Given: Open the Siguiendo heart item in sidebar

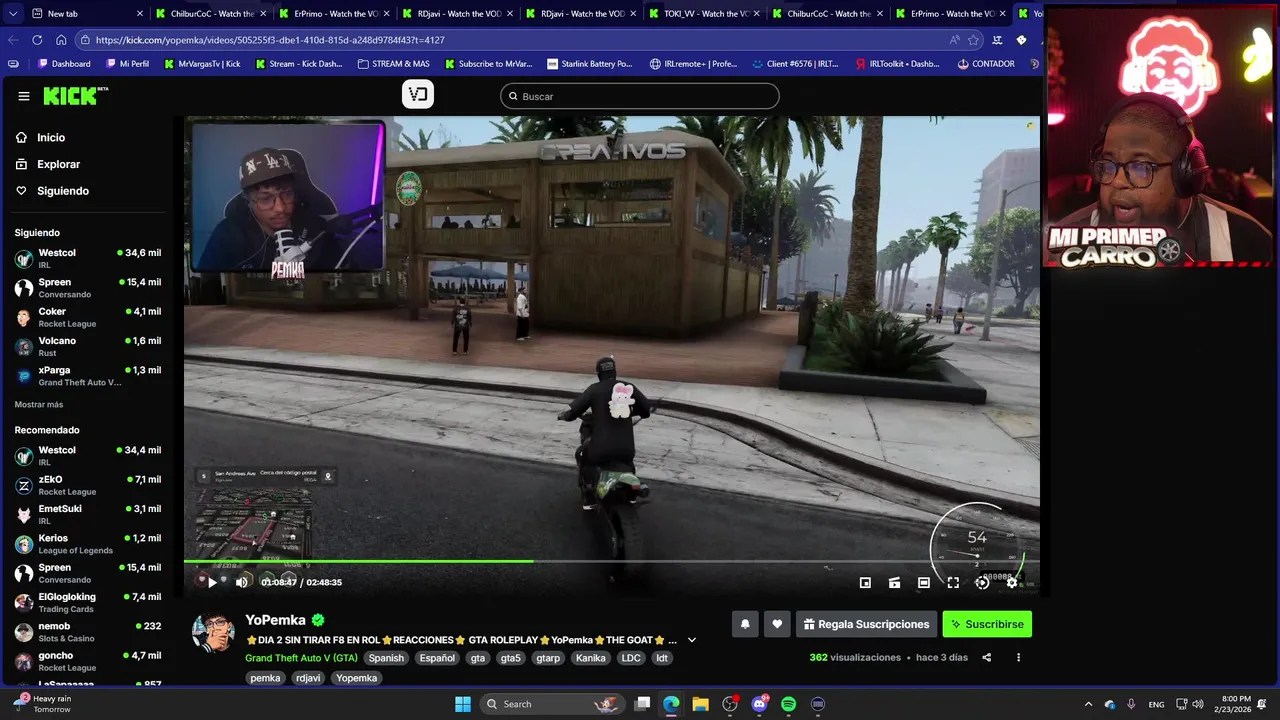Looking at the screenshot, I should pos(62,191).
